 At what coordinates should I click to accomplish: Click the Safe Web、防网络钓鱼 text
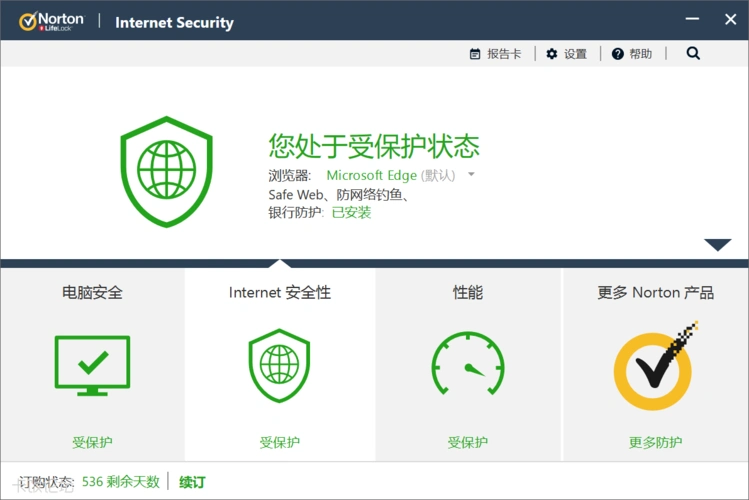coord(338,195)
